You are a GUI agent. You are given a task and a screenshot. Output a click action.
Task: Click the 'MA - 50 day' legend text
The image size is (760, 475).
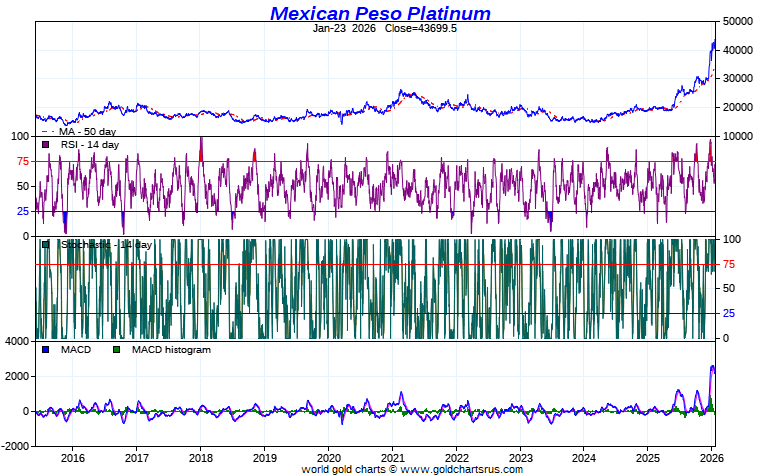(x=88, y=131)
